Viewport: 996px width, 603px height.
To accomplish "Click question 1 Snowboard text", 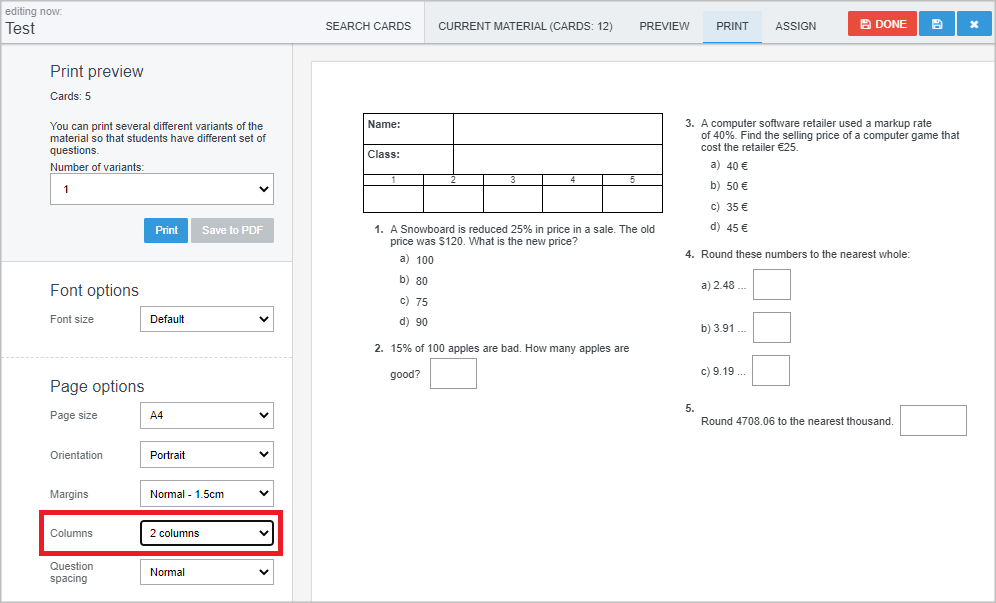I will (x=522, y=235).
